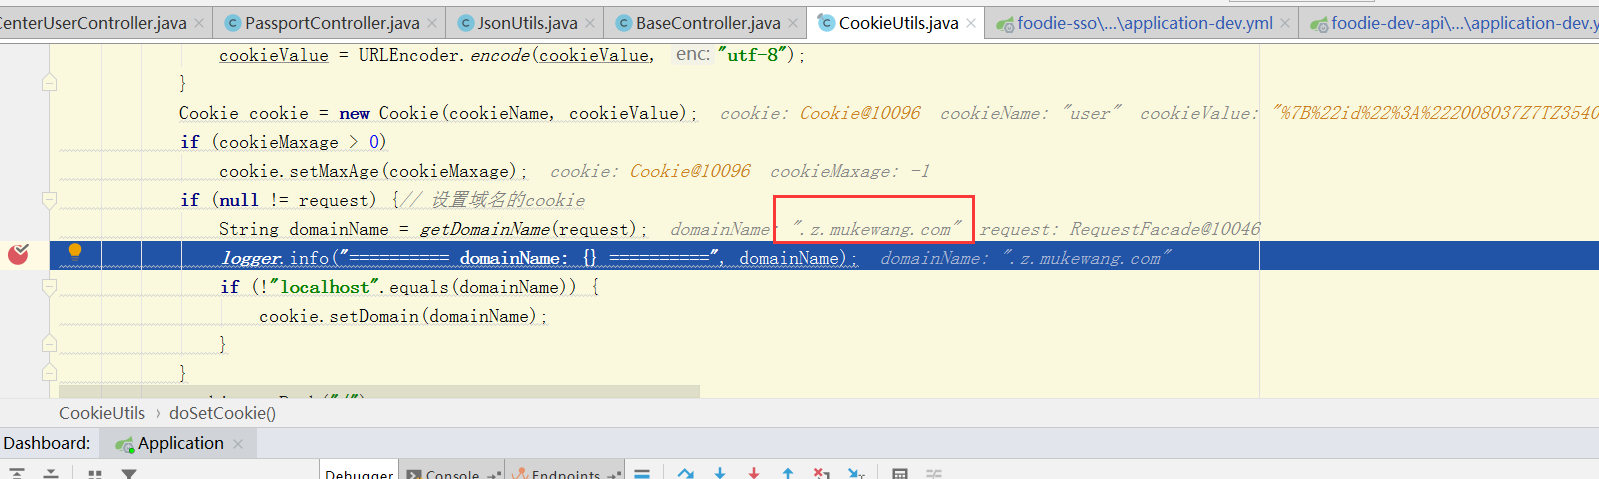Screen dimensions: 1599x479
Task: Click CookieUtils breadcrumb
Action: pyautogui.click(x=102, y=413)
